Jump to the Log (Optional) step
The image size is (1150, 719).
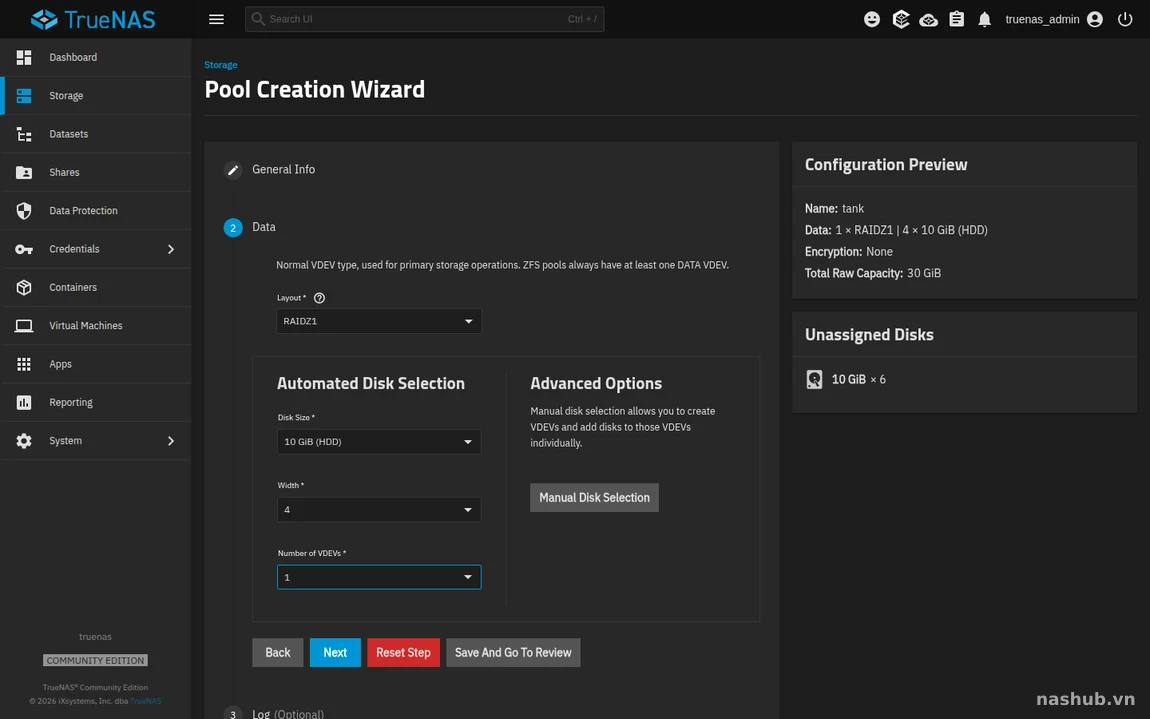288,713
